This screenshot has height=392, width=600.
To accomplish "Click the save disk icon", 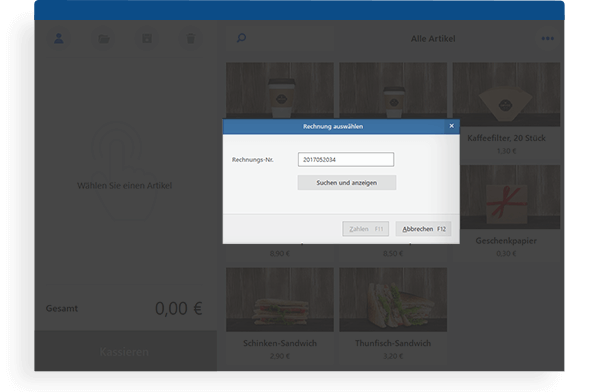I will (147, 38).
